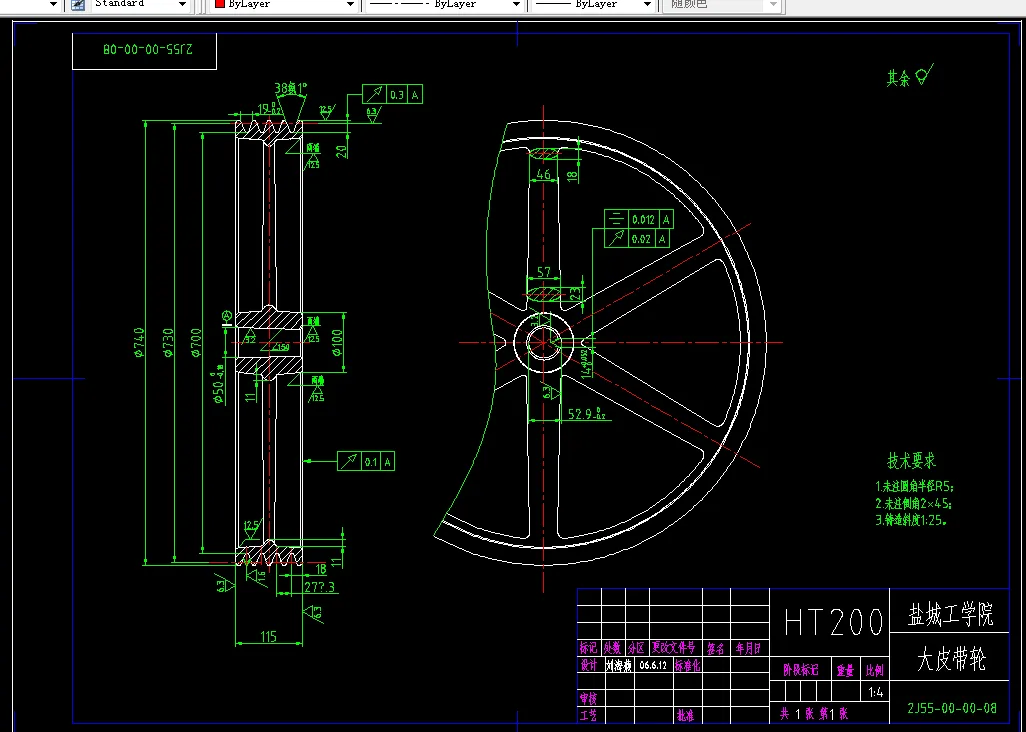This screenshot has width=1026, height=732.
Task: Select the 大皮带轮 part name text
Action: pos(951,659)
